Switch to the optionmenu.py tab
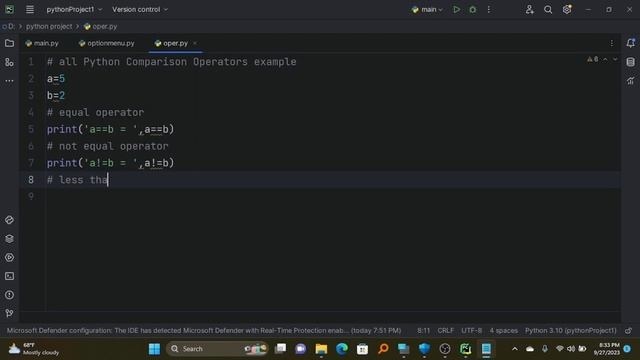This screenshot has width=640, height=360. click(x=107, y=43)
